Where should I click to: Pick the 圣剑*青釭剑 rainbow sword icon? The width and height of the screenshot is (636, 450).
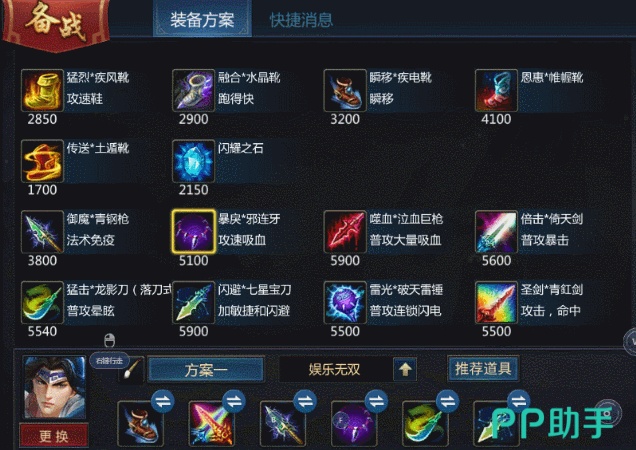(x=496, y=303)
